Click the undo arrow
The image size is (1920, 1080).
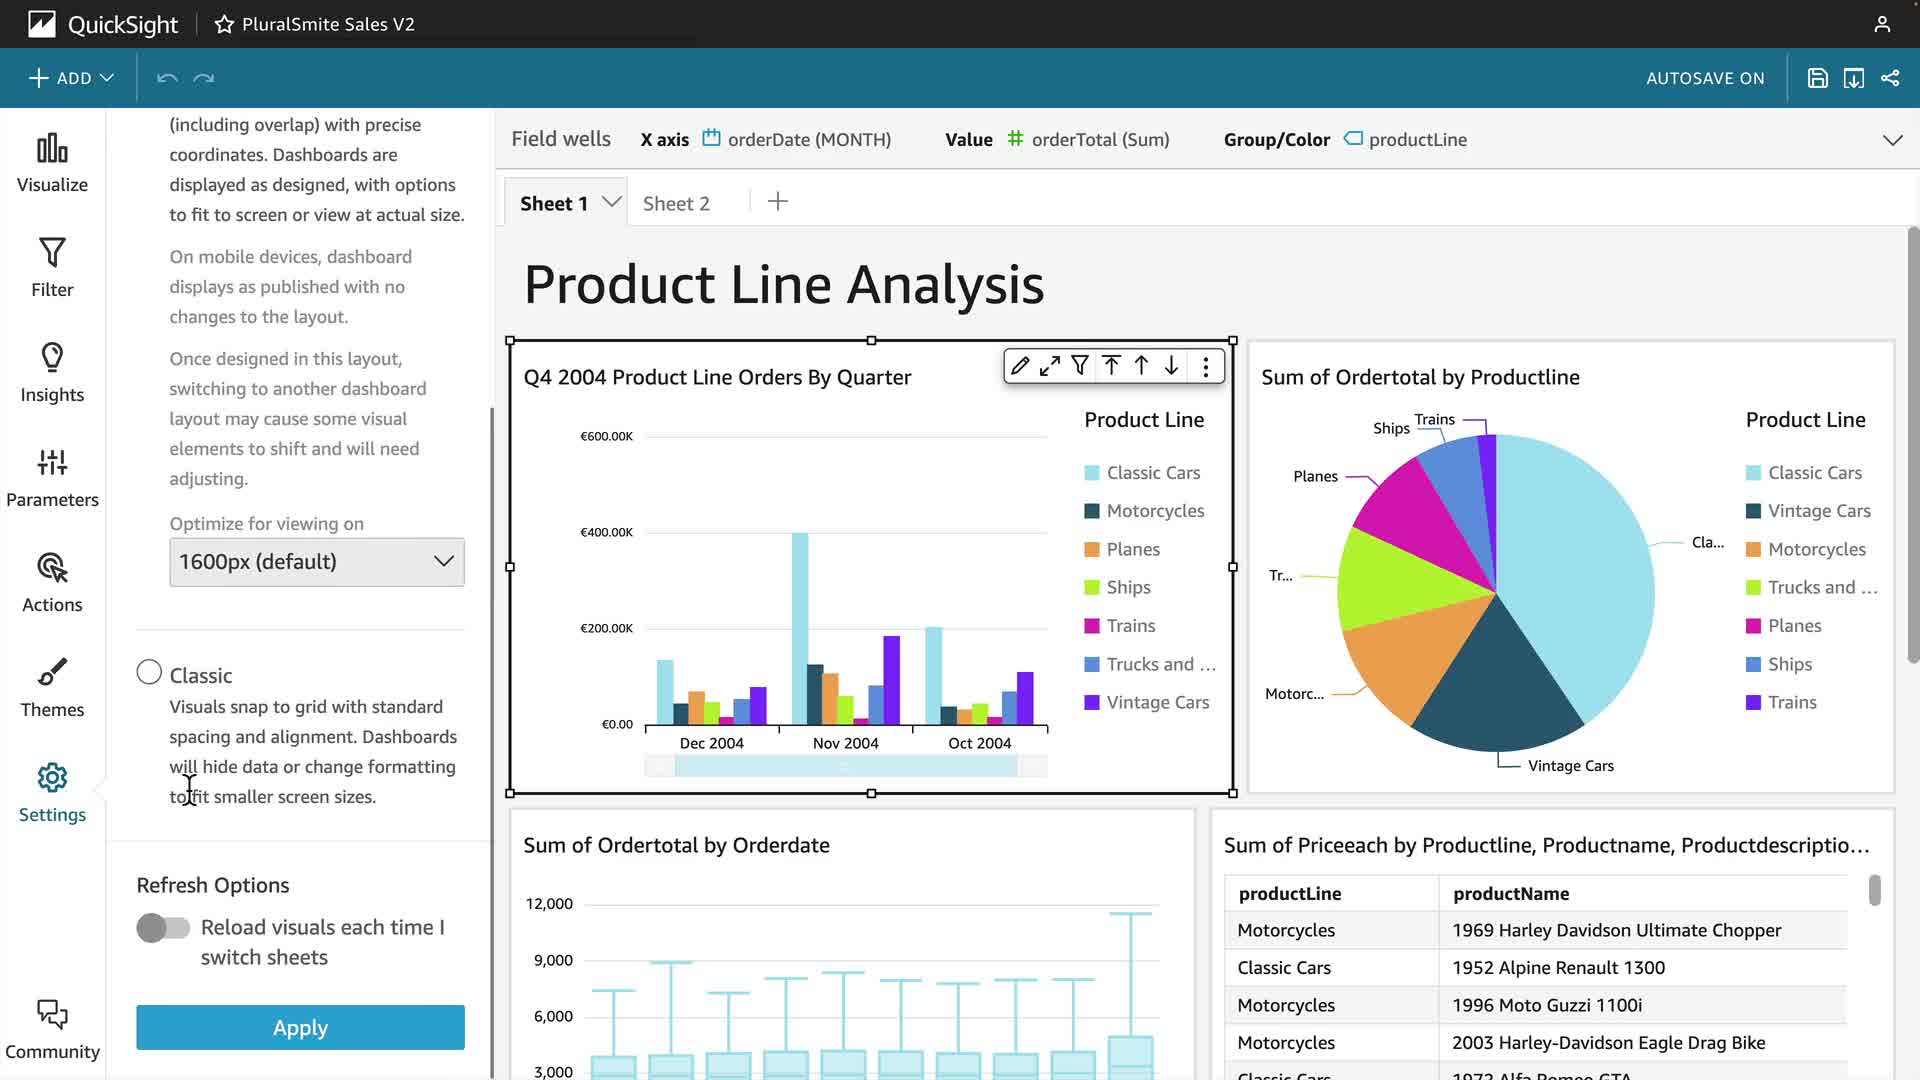(x=167, y=78)
